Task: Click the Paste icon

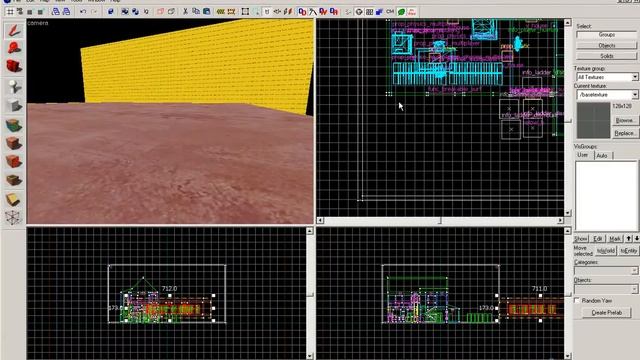Action: [x=207, y=12]
